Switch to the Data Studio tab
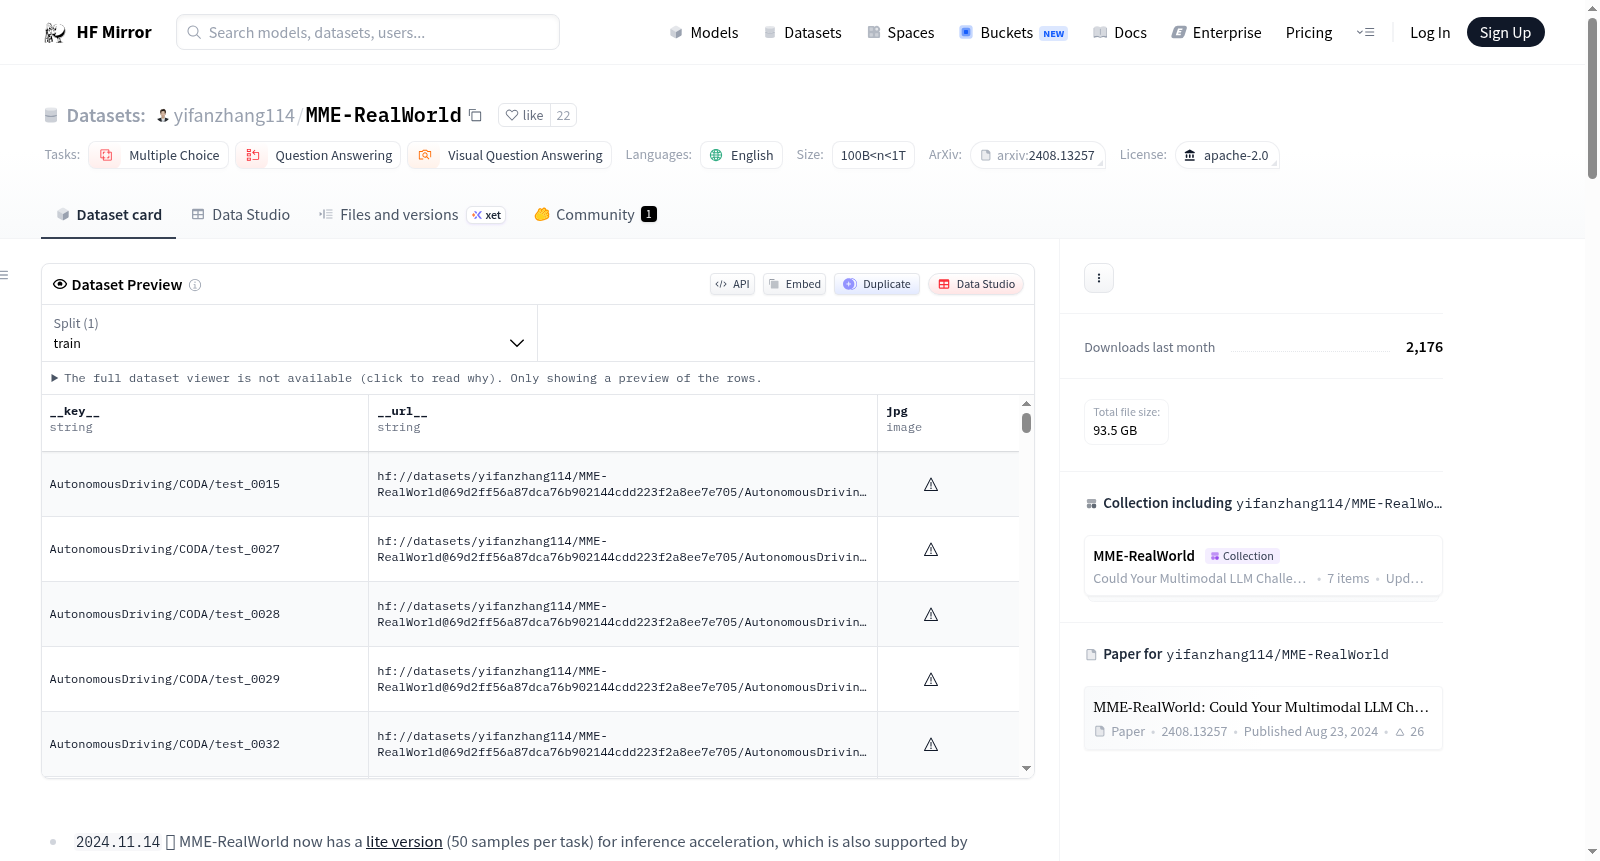 click(x=241, y=215)
